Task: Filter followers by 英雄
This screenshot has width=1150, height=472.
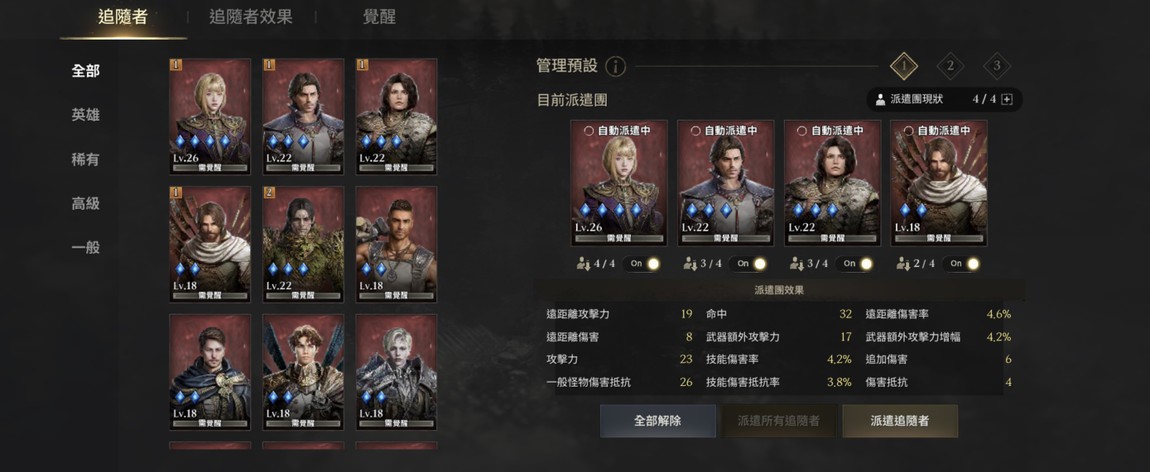Action: (x=86, y=115)
